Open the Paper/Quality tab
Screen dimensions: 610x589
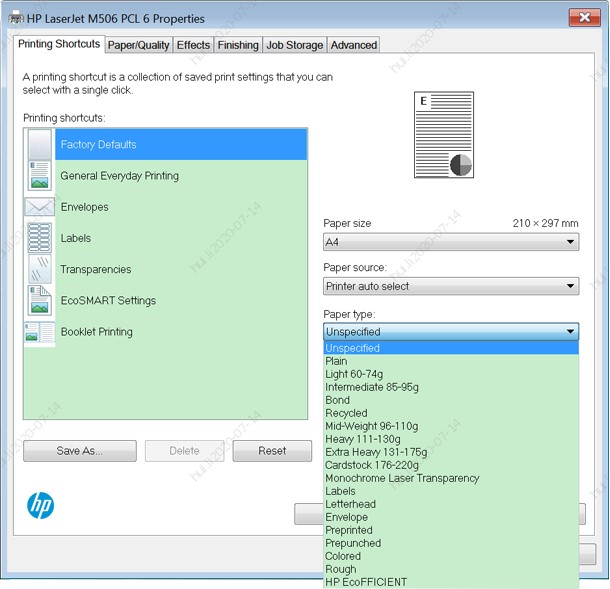coord(138,45)
